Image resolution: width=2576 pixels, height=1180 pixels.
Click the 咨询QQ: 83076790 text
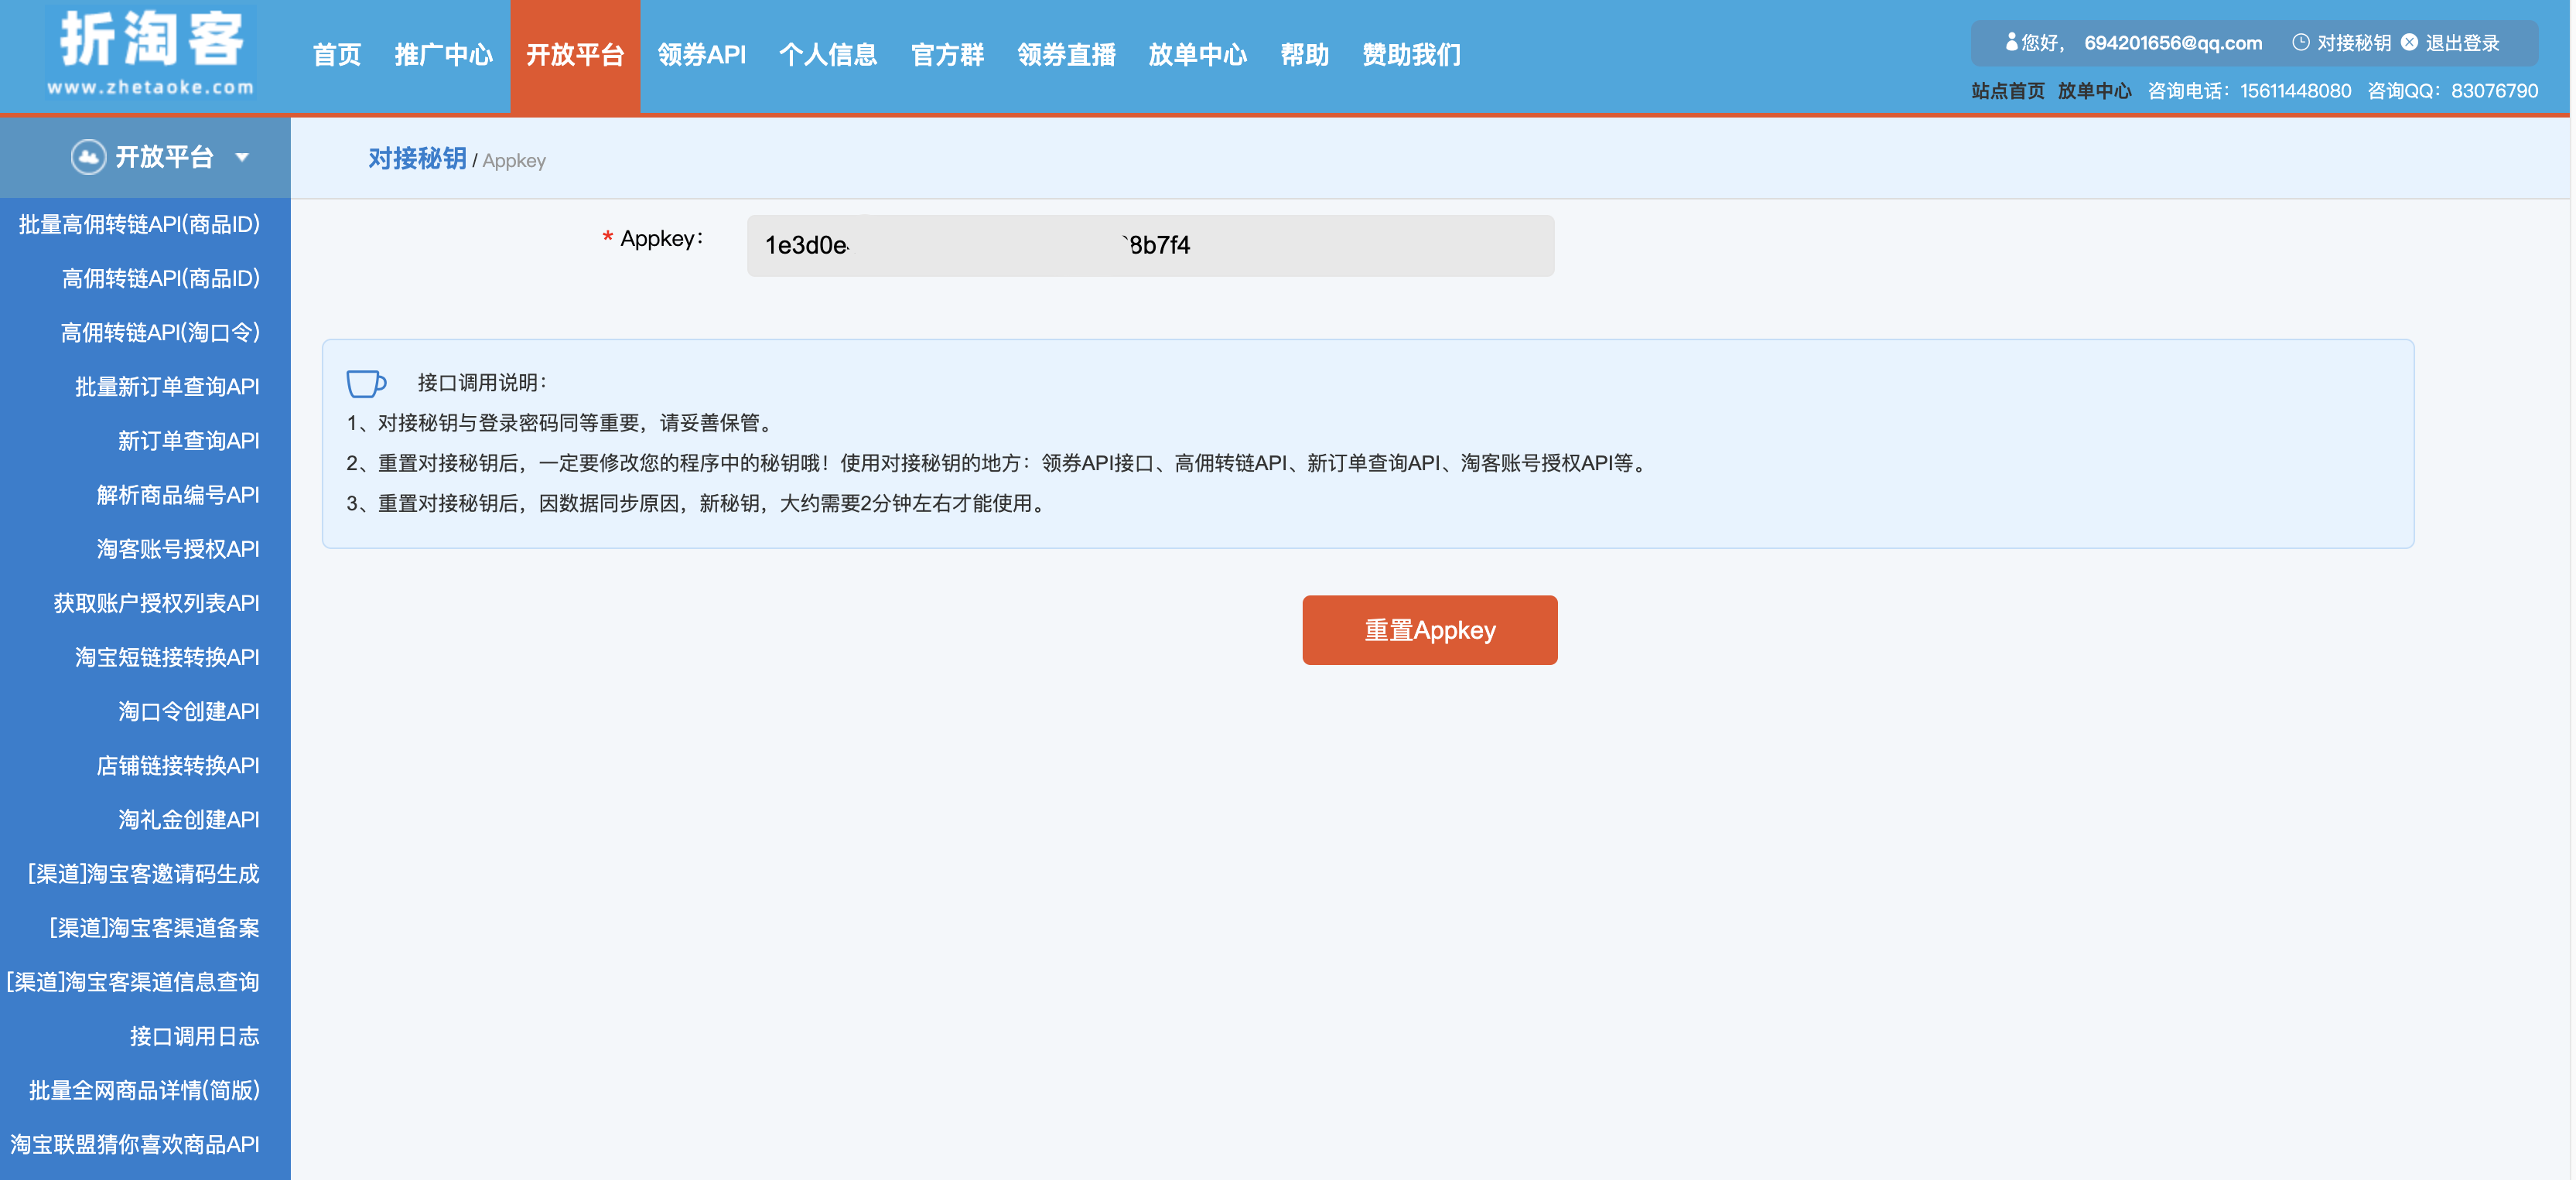(x=2452, y=91)
